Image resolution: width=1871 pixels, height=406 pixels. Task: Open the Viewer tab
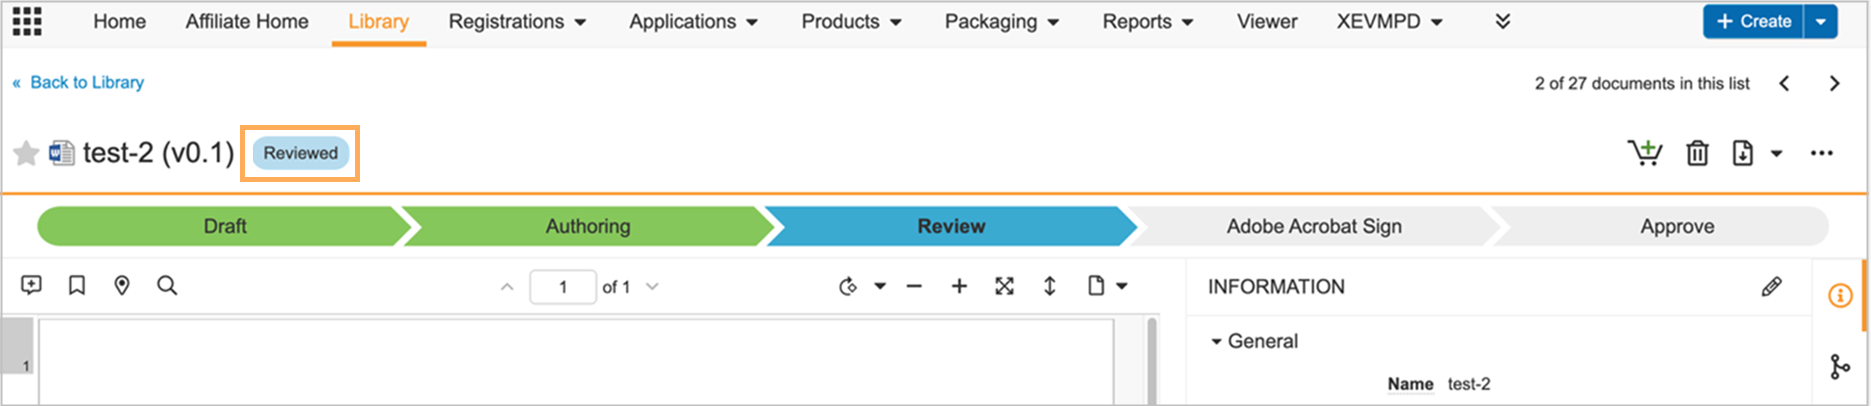pyautogui.click(x=1266, y=22)
